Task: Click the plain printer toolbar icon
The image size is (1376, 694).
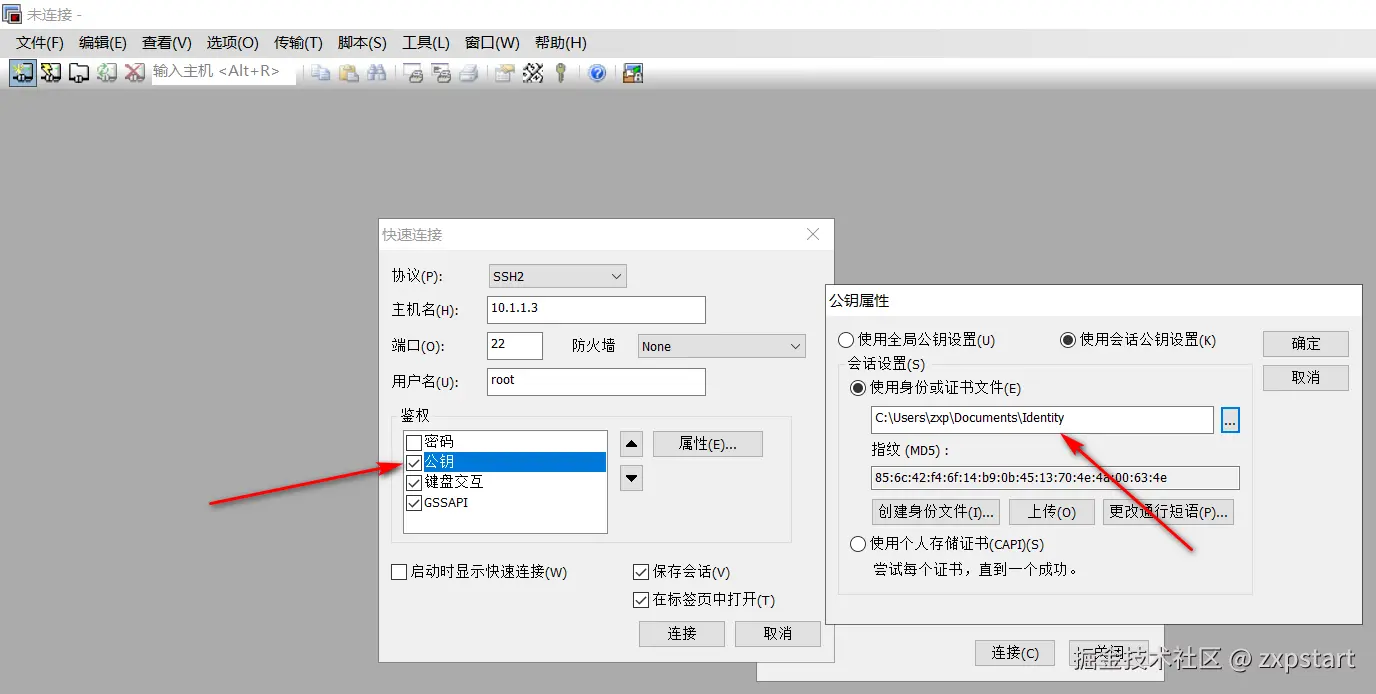Action: [469, 73]
